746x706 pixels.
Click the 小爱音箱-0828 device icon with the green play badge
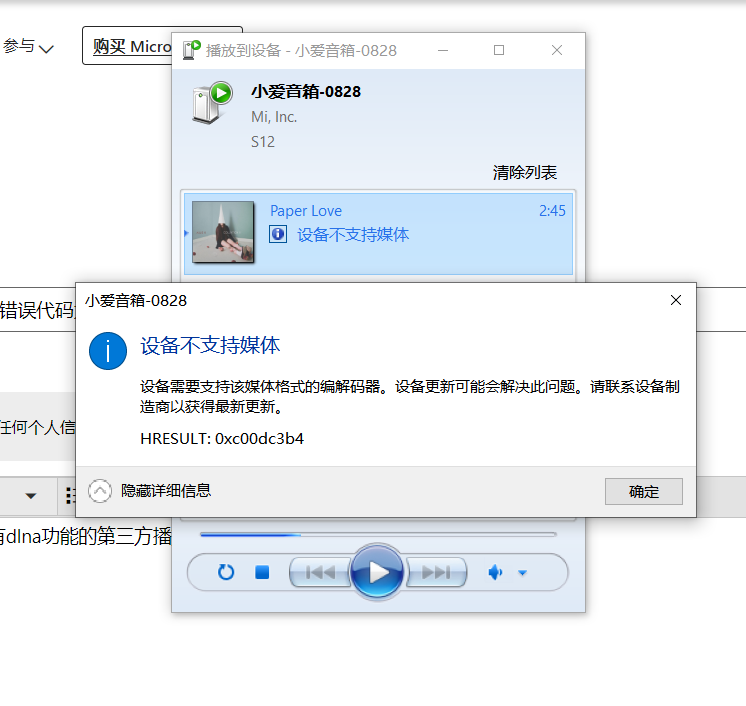[x=212, y=103]
